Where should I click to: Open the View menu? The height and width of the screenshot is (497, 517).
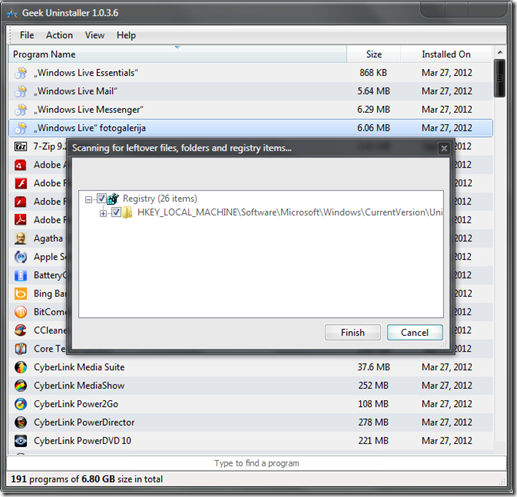[95, 35]
